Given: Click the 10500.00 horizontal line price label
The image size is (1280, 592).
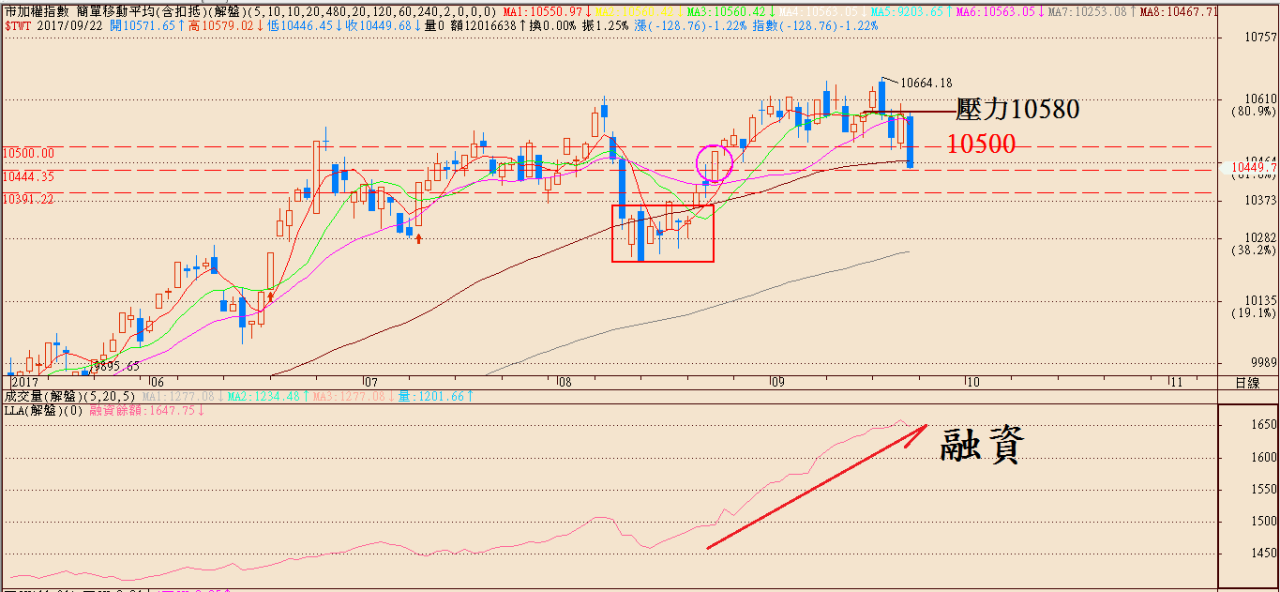Looking at the screenshot, I should click(x=29, y=152).
